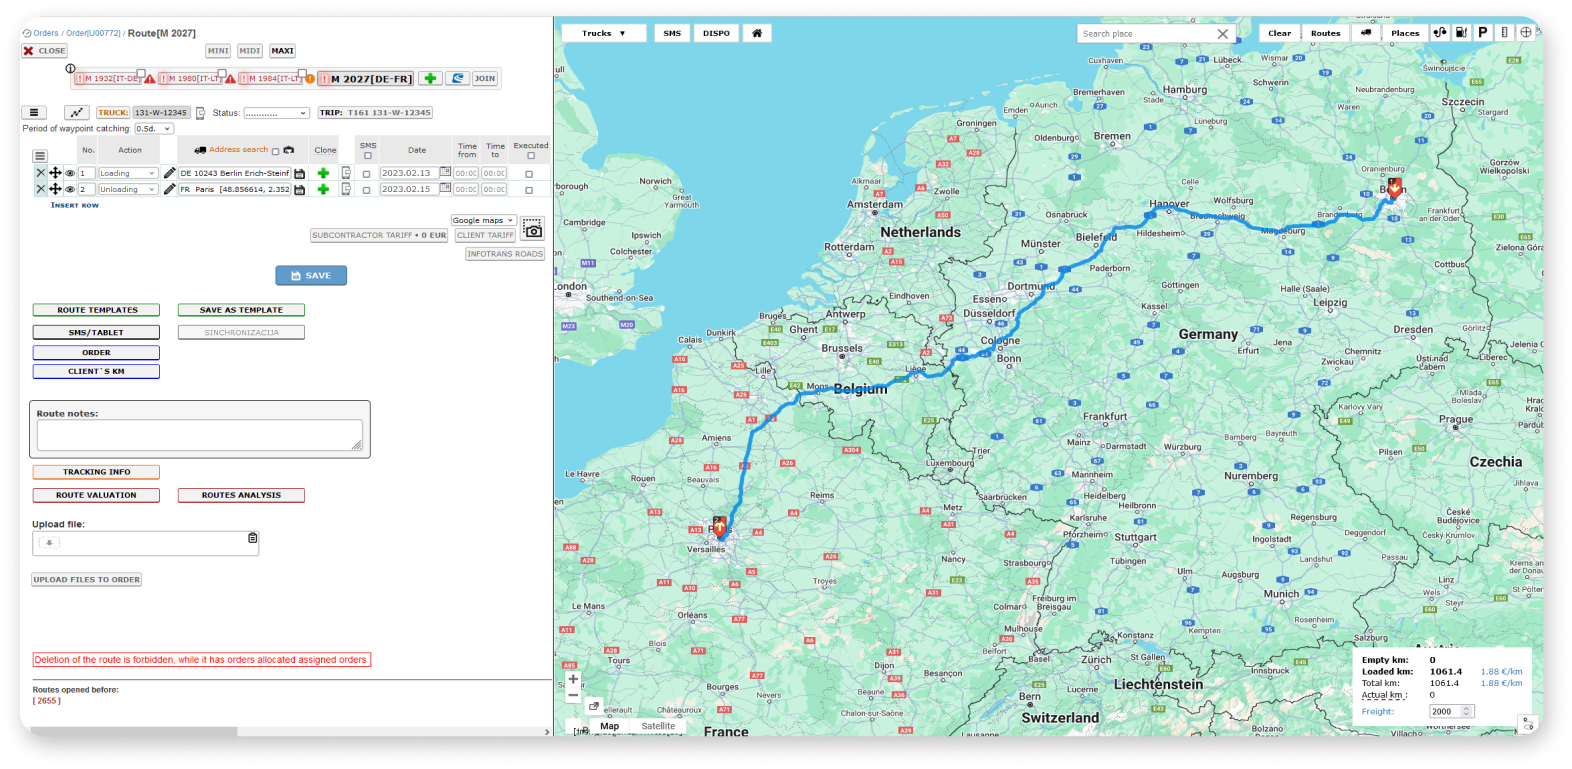Mark the Unloading row as Executed

pyautogui.click(x=529, y=190)
